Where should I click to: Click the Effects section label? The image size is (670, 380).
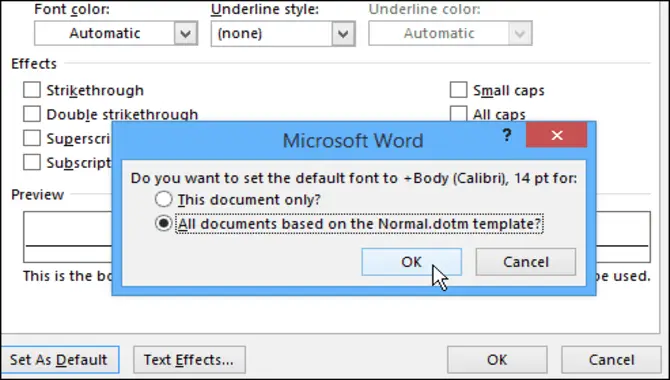(34, 64)
